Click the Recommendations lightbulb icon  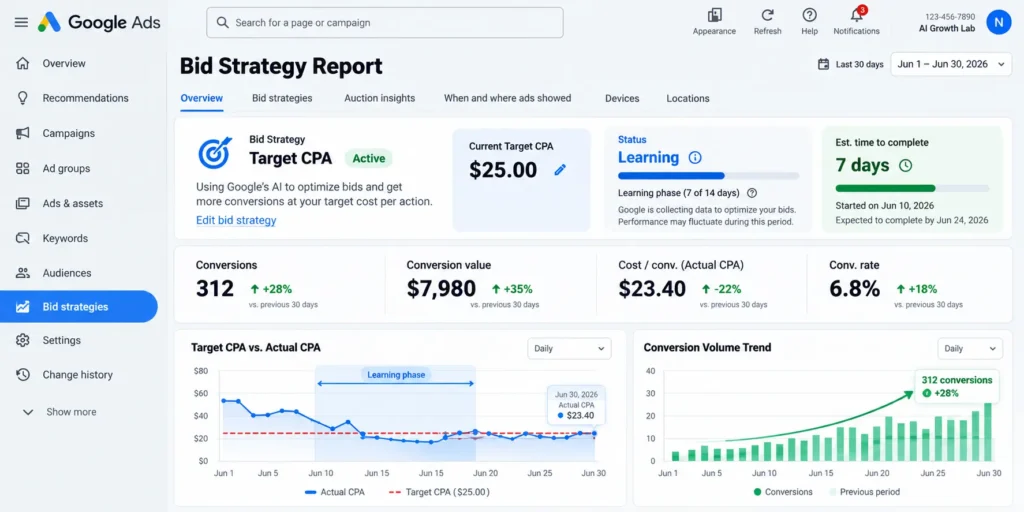pyautogui.click(x=23, y=98)
